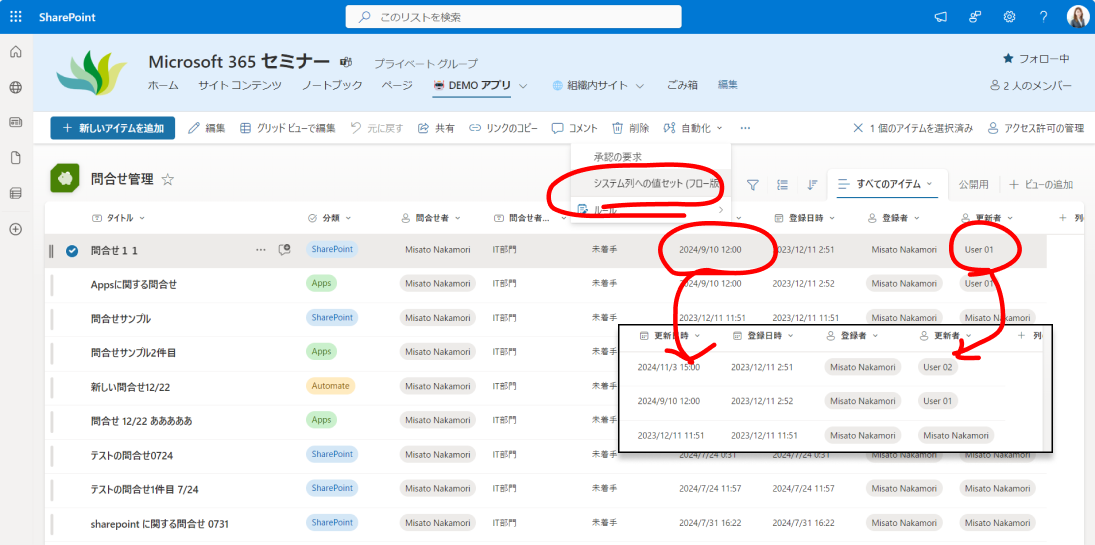Click 2 人のメンバー
The width and height of the screenshot is (1095, 545).
1031,85
